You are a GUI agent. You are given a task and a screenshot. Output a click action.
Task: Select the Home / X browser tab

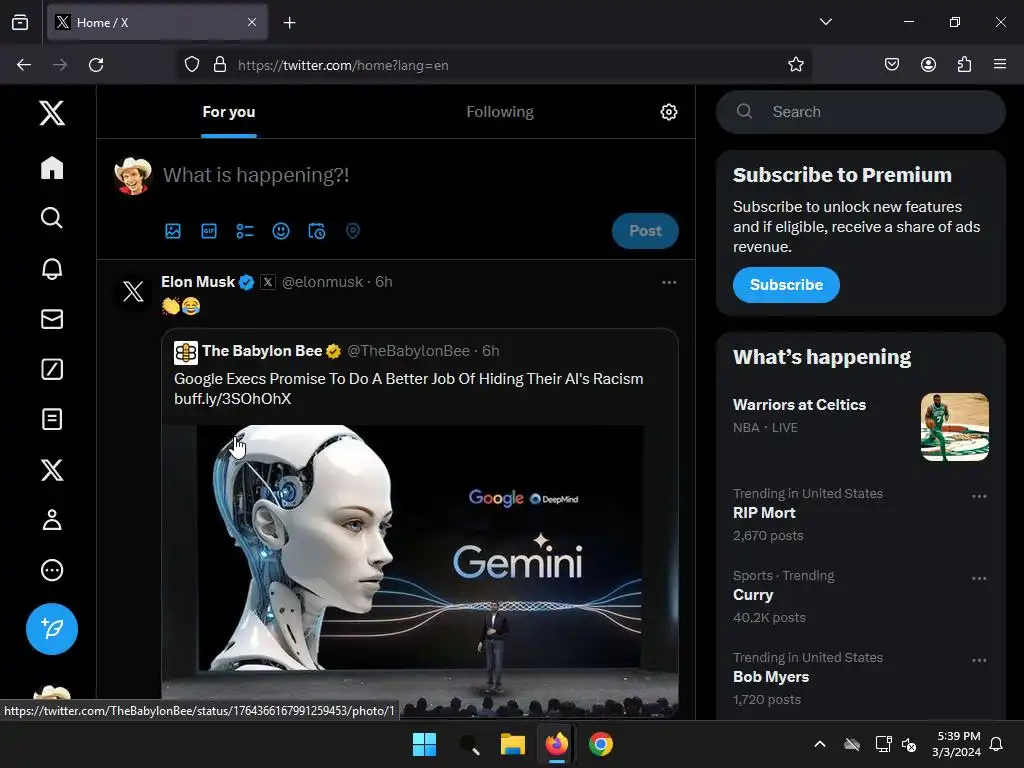[x=157, y=22]
